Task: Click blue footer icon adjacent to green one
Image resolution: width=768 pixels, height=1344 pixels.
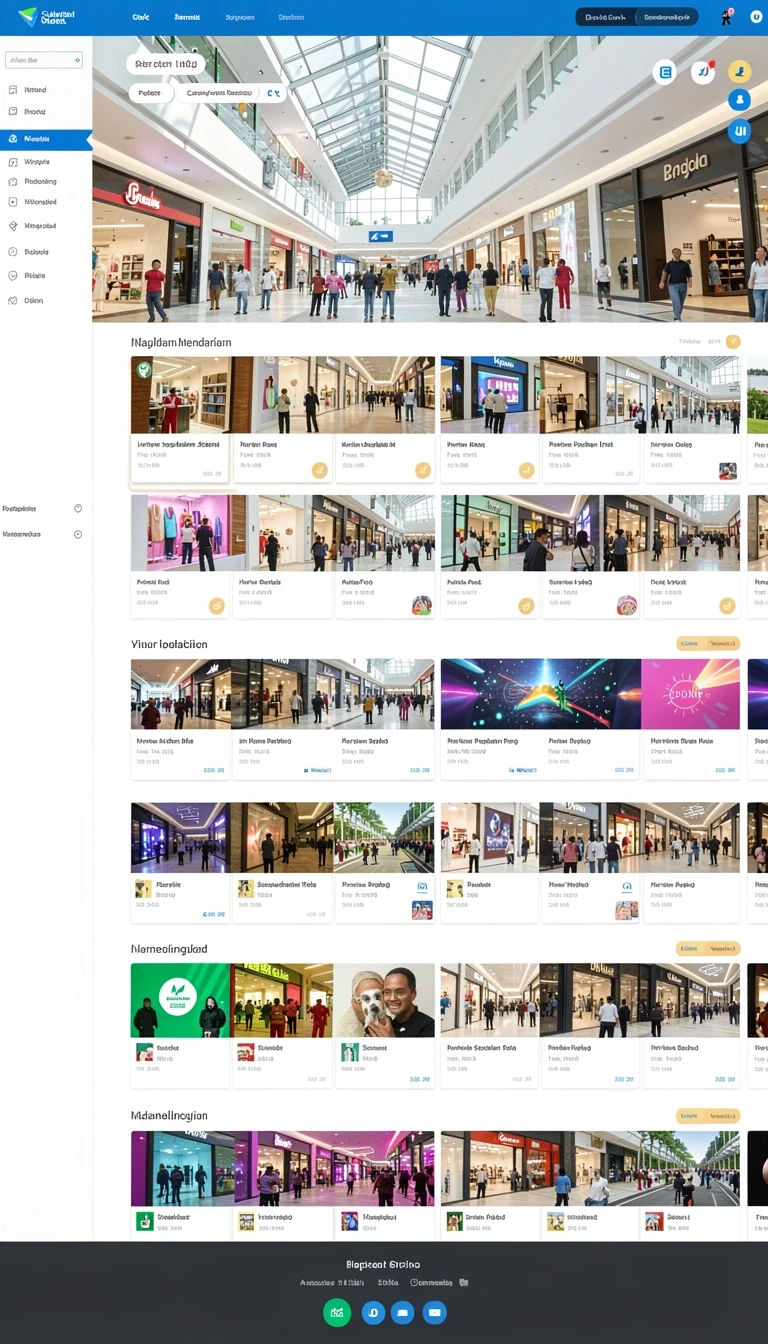Action: point(373,1312)
